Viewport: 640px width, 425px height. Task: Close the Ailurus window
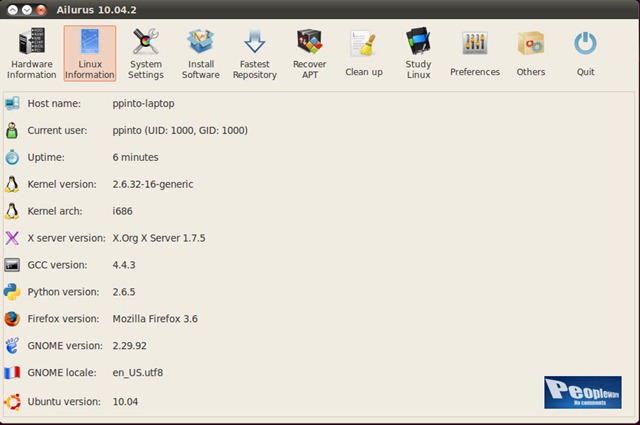click(41, 10)
